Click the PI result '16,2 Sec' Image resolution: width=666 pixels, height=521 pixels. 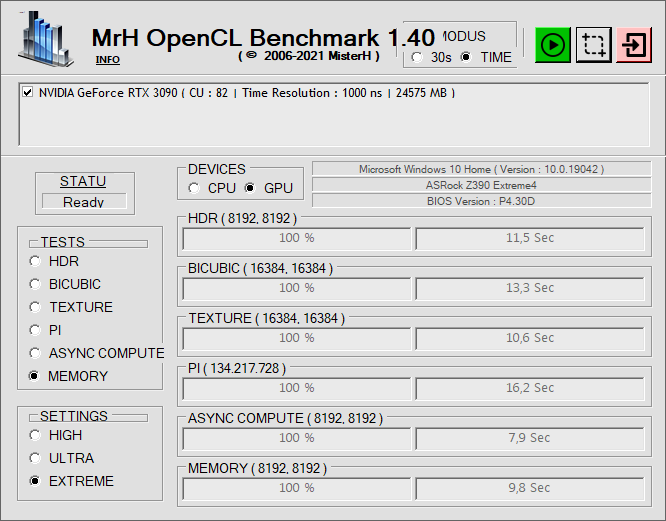[x=530, y=389]
